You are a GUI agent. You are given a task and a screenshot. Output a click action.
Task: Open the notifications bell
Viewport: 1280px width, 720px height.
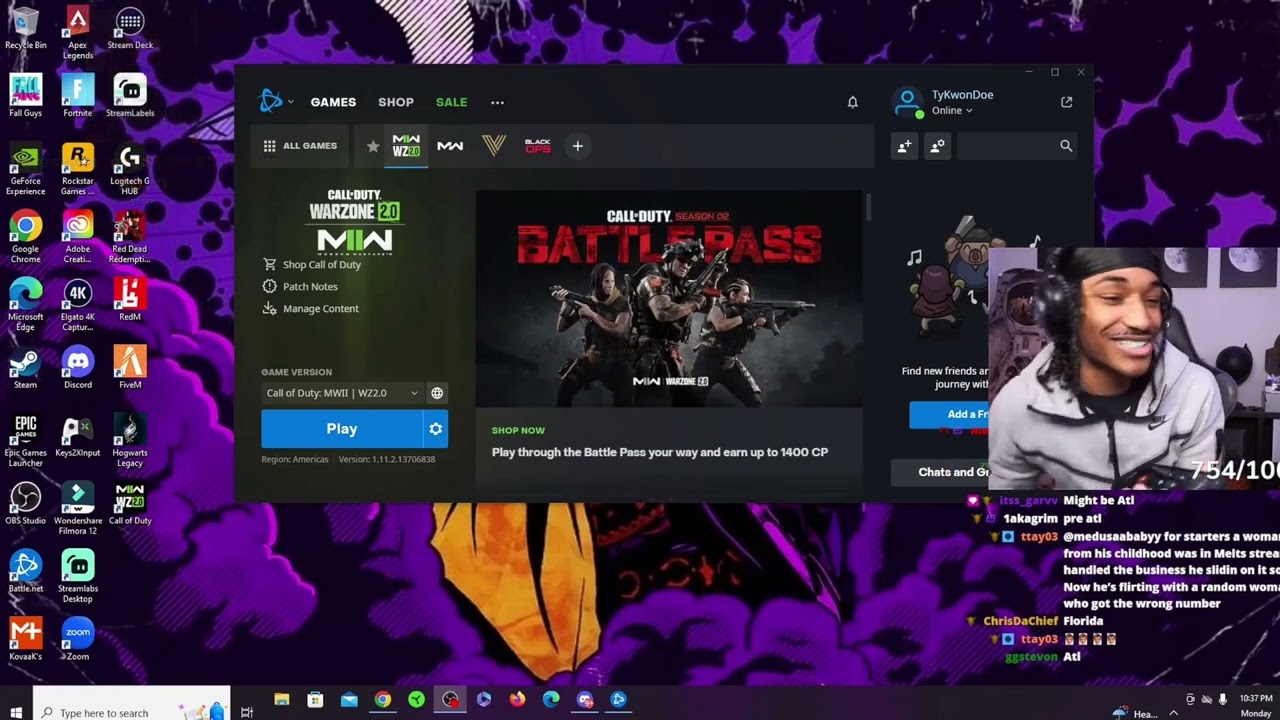click(853, 102)
